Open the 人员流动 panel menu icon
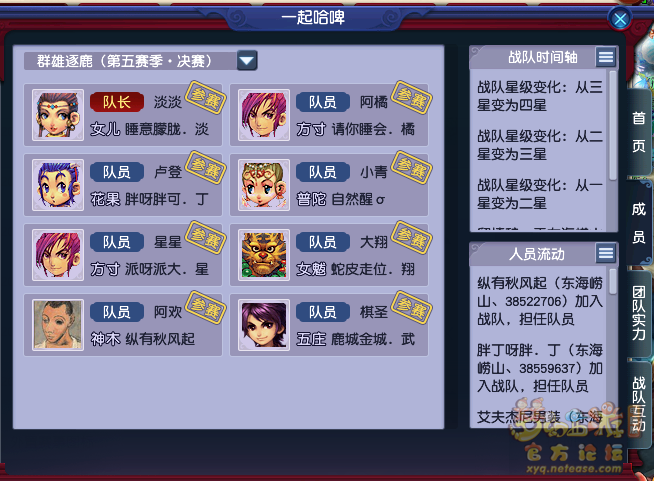Image resolution: width=654 pixels, height=481 pixels. click(606, 252)
